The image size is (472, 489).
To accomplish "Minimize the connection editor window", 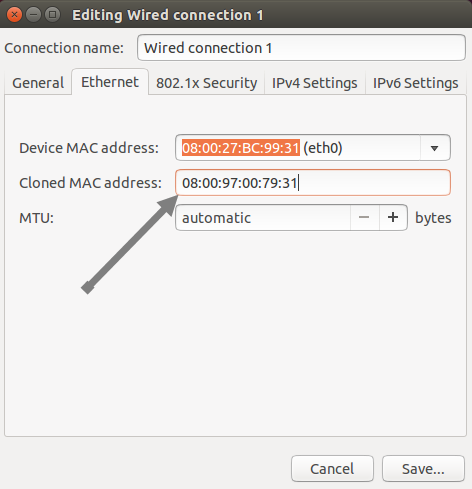I will (x=33, y=15).
